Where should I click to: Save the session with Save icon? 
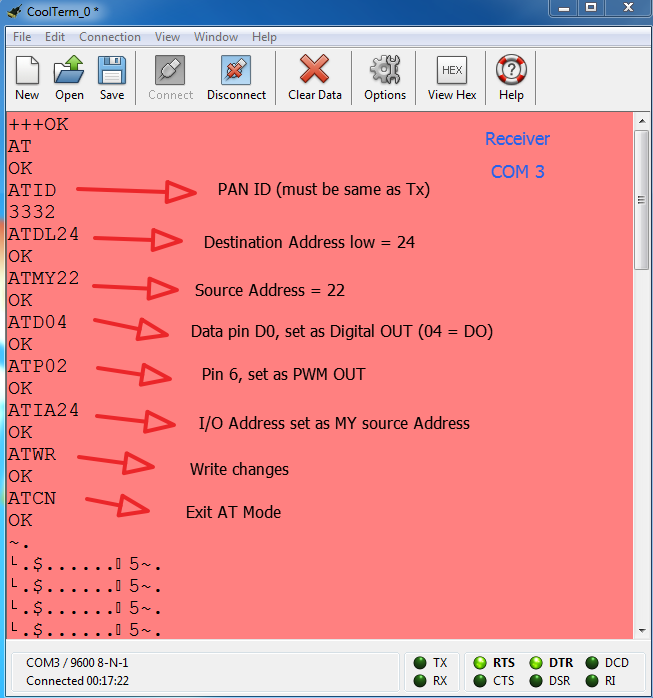pyautogui.click(x=112, y=72)
